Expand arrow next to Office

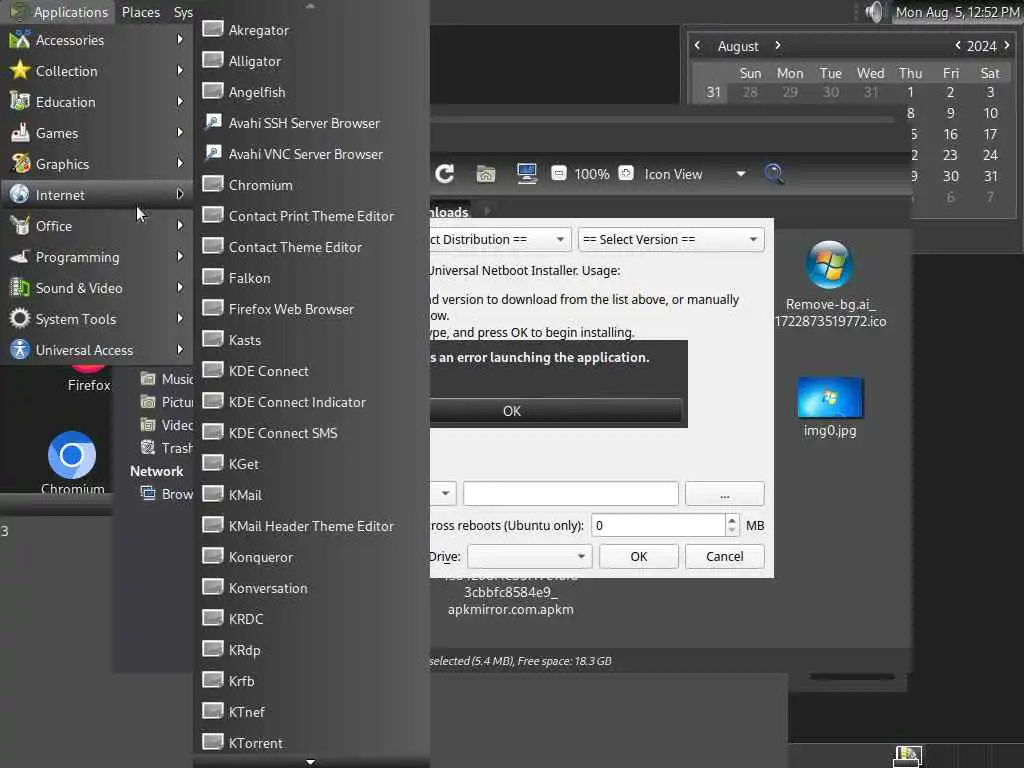pyautogui.click(x=180, y=225)
